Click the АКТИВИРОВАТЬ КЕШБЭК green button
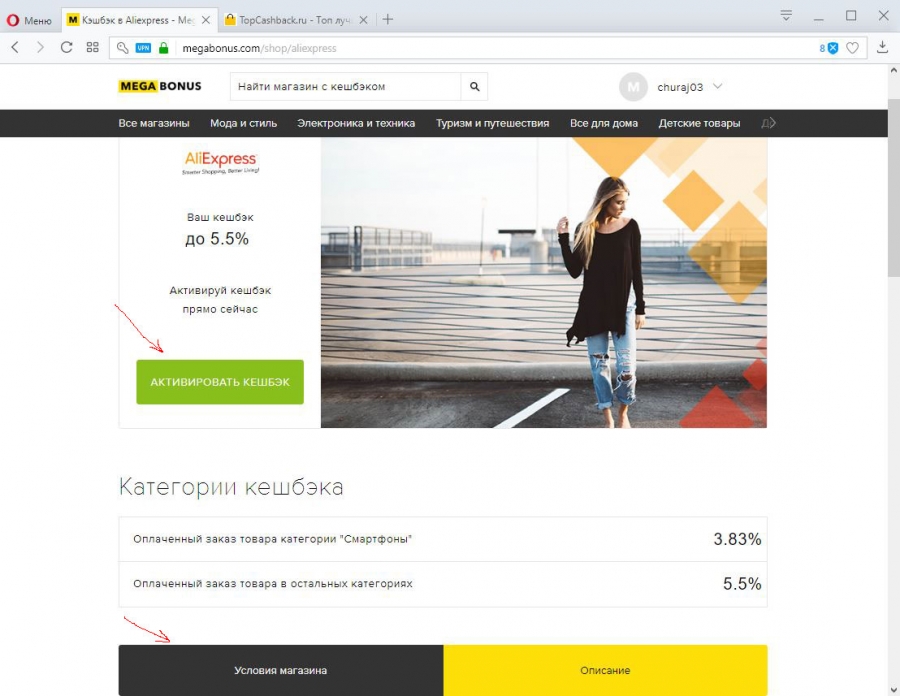The height and width of the screenshot is (696, 900). tap(220, 382)
